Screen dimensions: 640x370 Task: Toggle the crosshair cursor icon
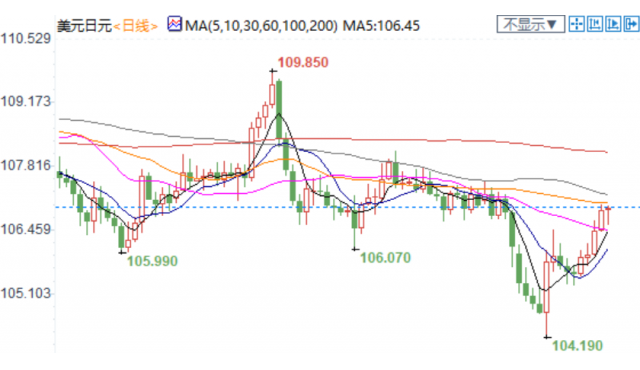[x=576, y=24]
